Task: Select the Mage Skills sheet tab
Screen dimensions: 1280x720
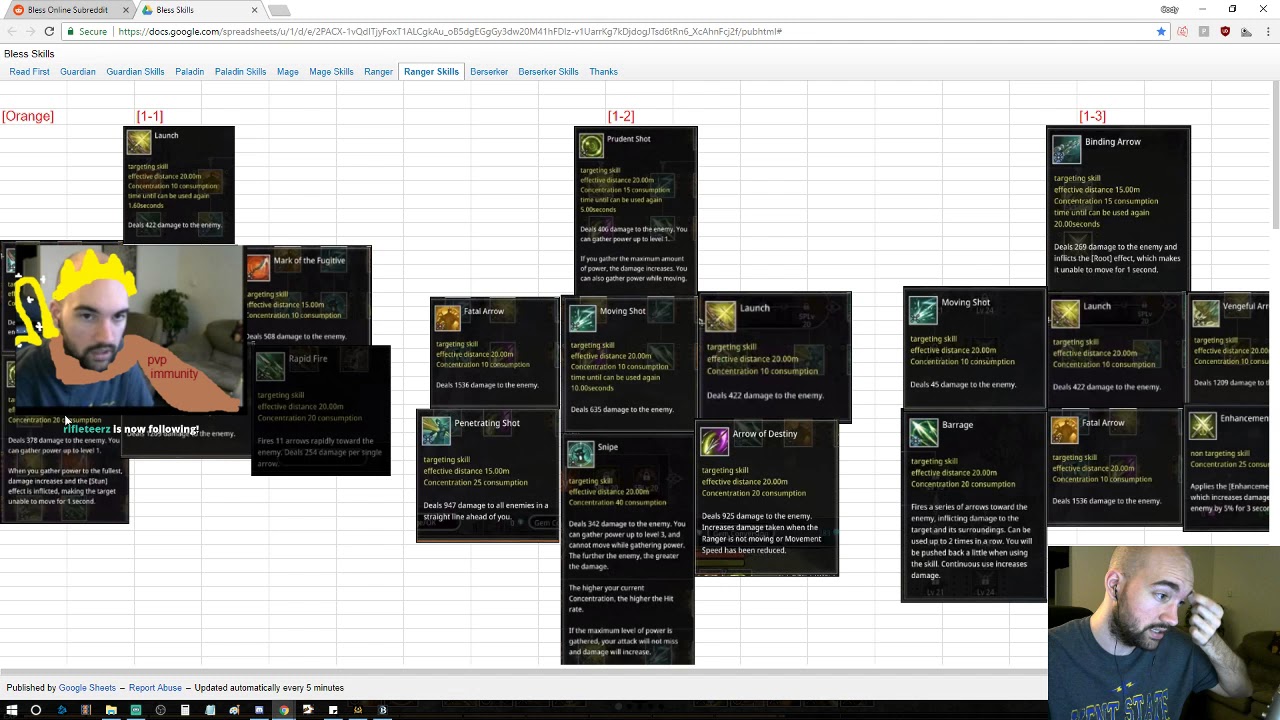Action: click(331, 72)
